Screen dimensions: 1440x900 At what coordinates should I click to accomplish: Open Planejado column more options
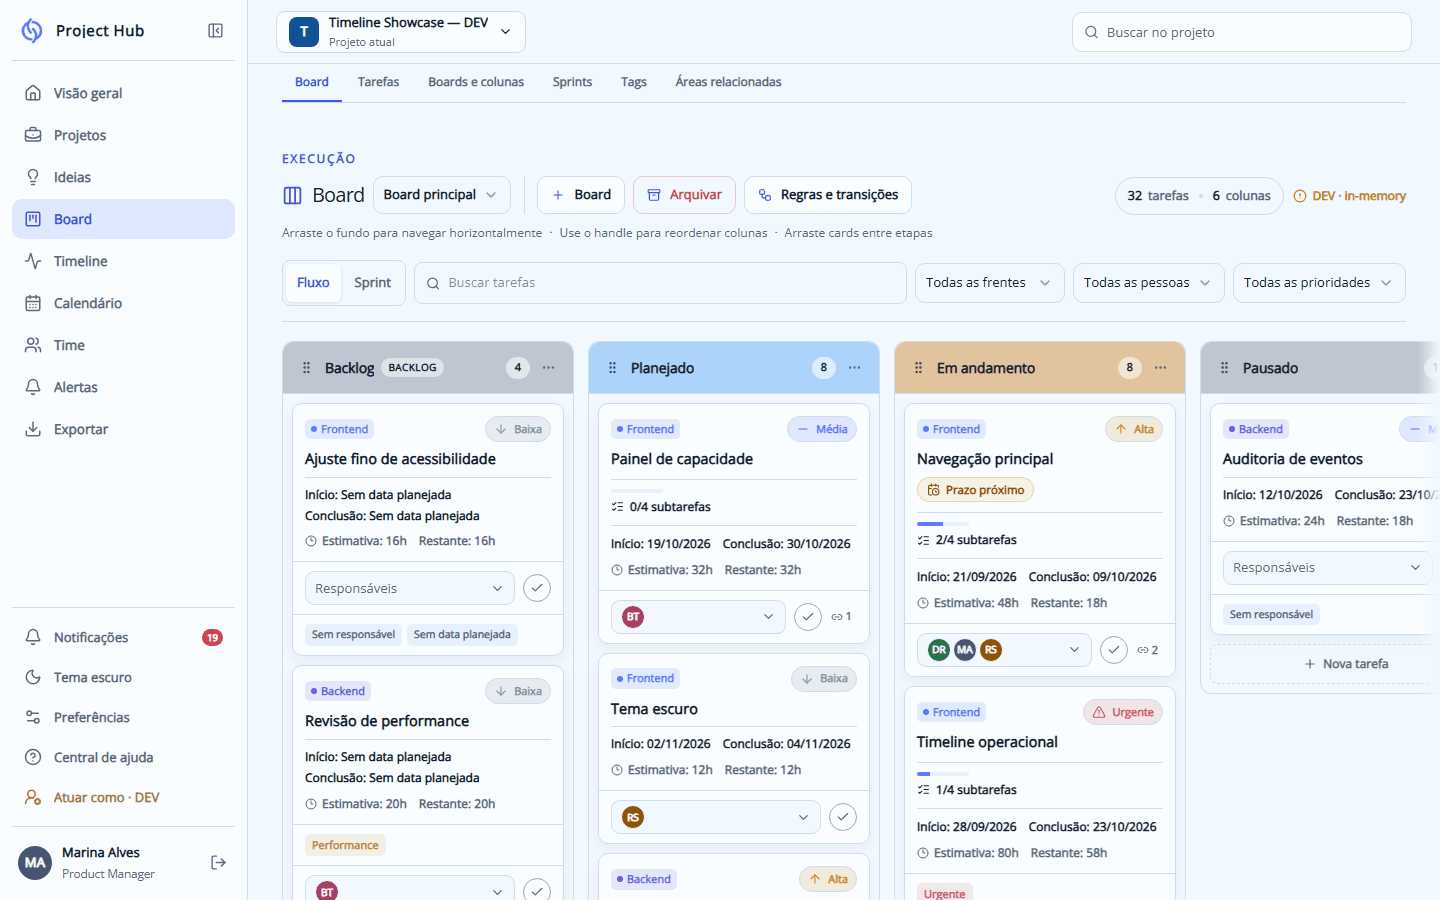(855, 368)
